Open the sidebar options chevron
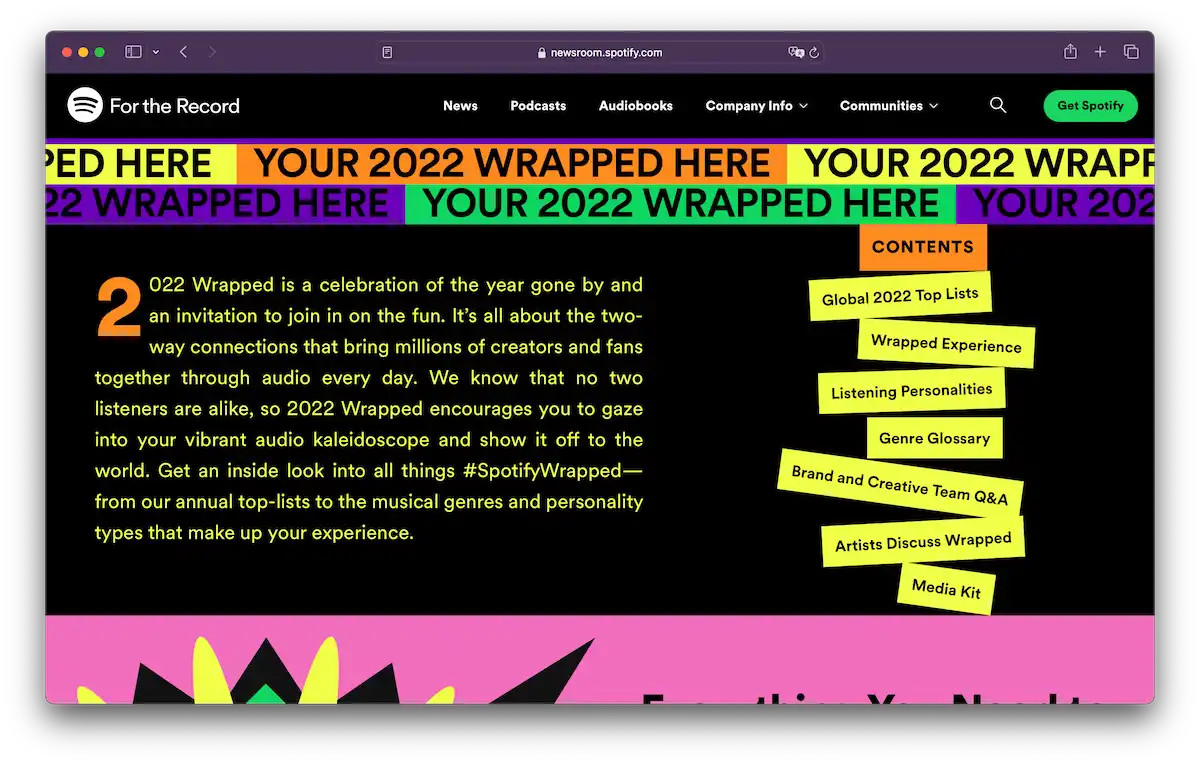This screenshot has height=764, width=1200. (156, 51)
